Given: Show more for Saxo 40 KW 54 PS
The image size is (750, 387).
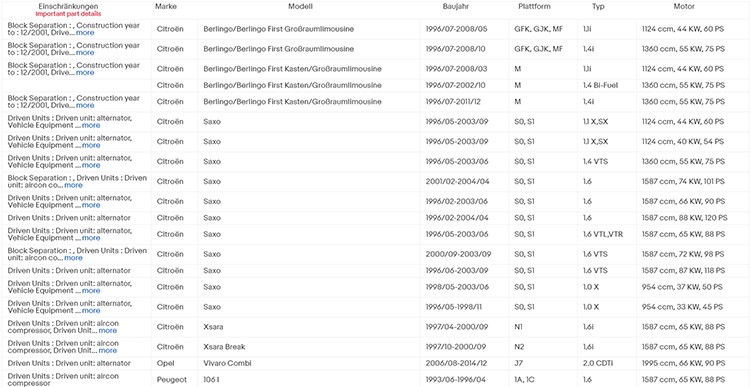Looking at the screenshot, I should (x=91, y=145).
